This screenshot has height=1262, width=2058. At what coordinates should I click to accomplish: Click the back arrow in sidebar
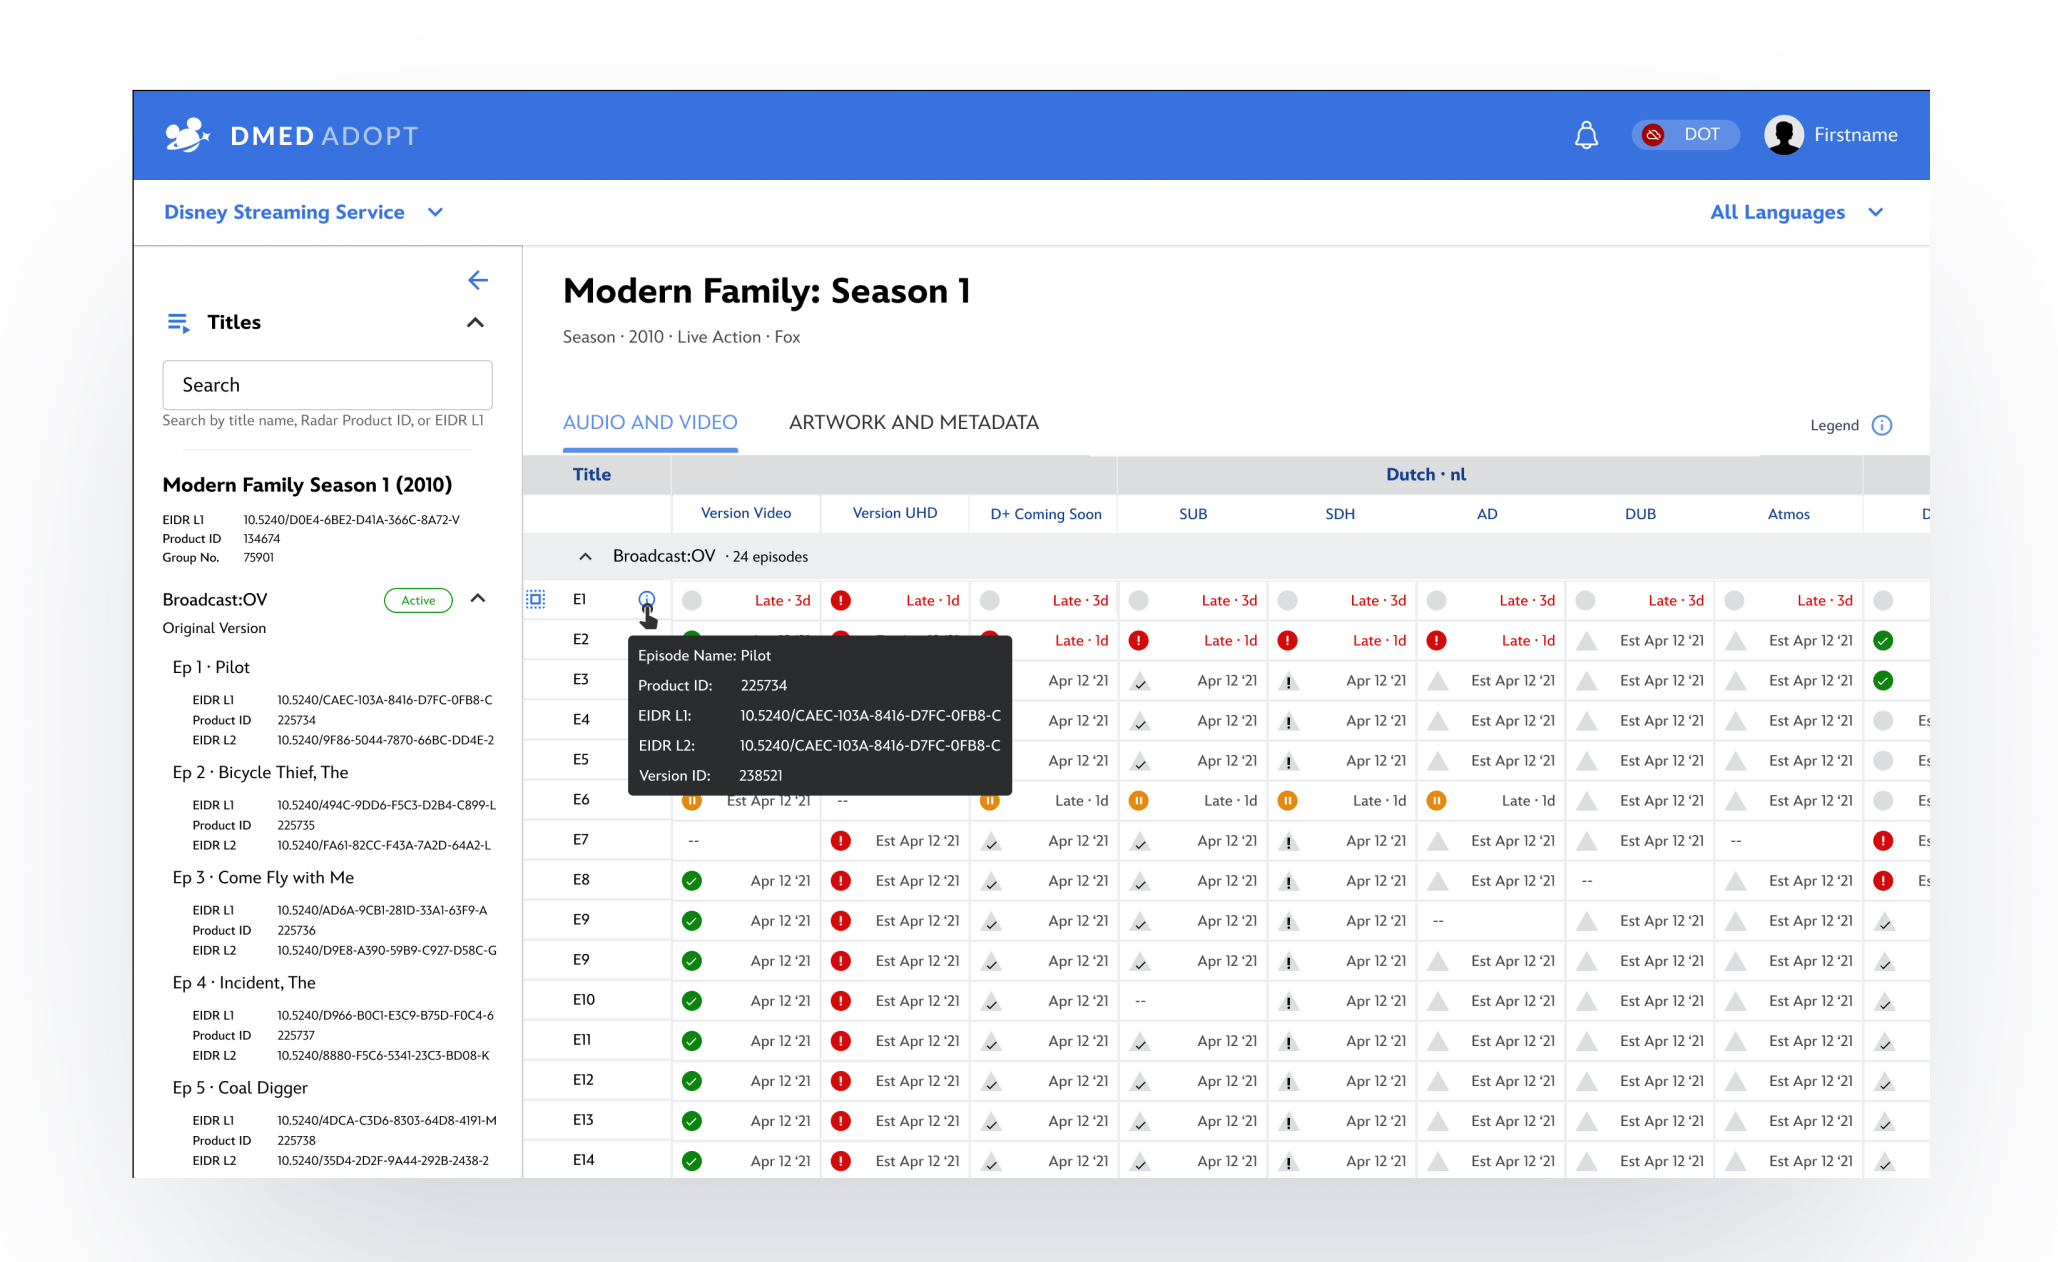coord(478,280)
